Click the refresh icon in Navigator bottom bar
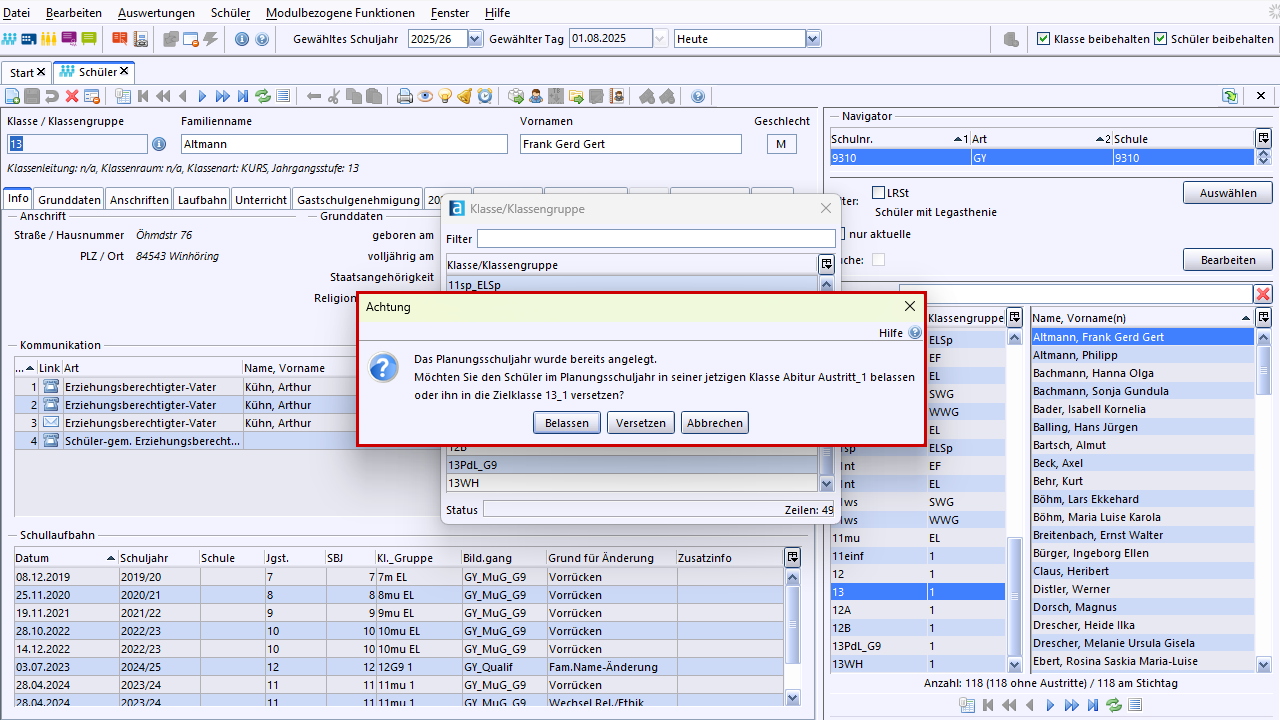 1114,705
